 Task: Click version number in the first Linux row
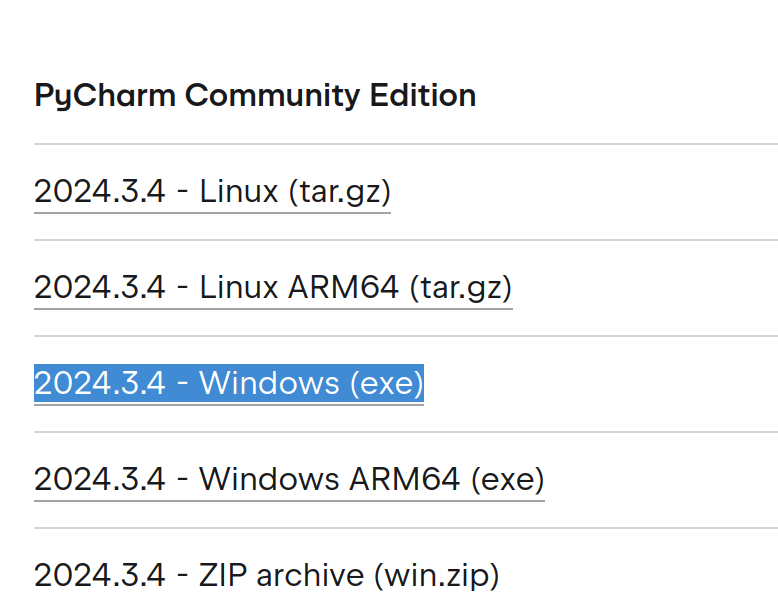click(x=99, y=191)
